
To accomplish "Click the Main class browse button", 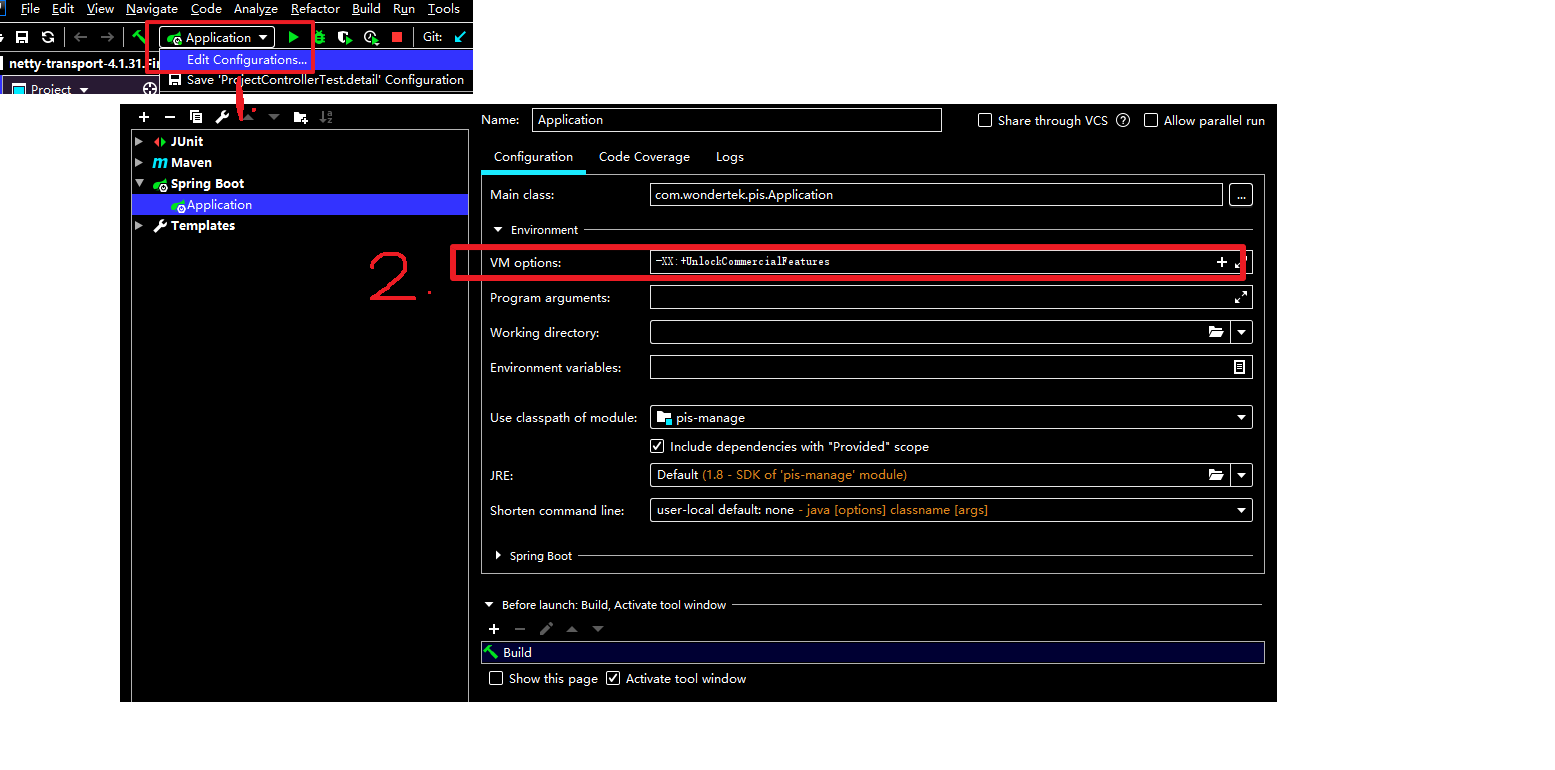I will (x=1241, y=194).
